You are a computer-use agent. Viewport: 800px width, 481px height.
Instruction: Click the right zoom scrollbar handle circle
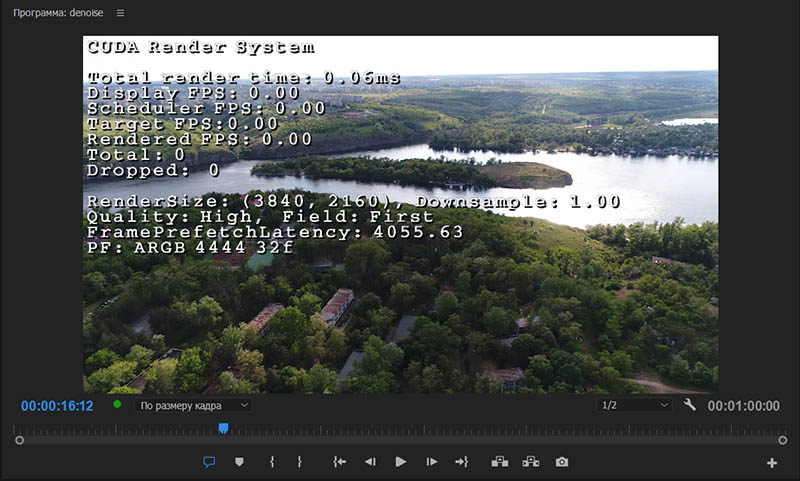[783, 440]
